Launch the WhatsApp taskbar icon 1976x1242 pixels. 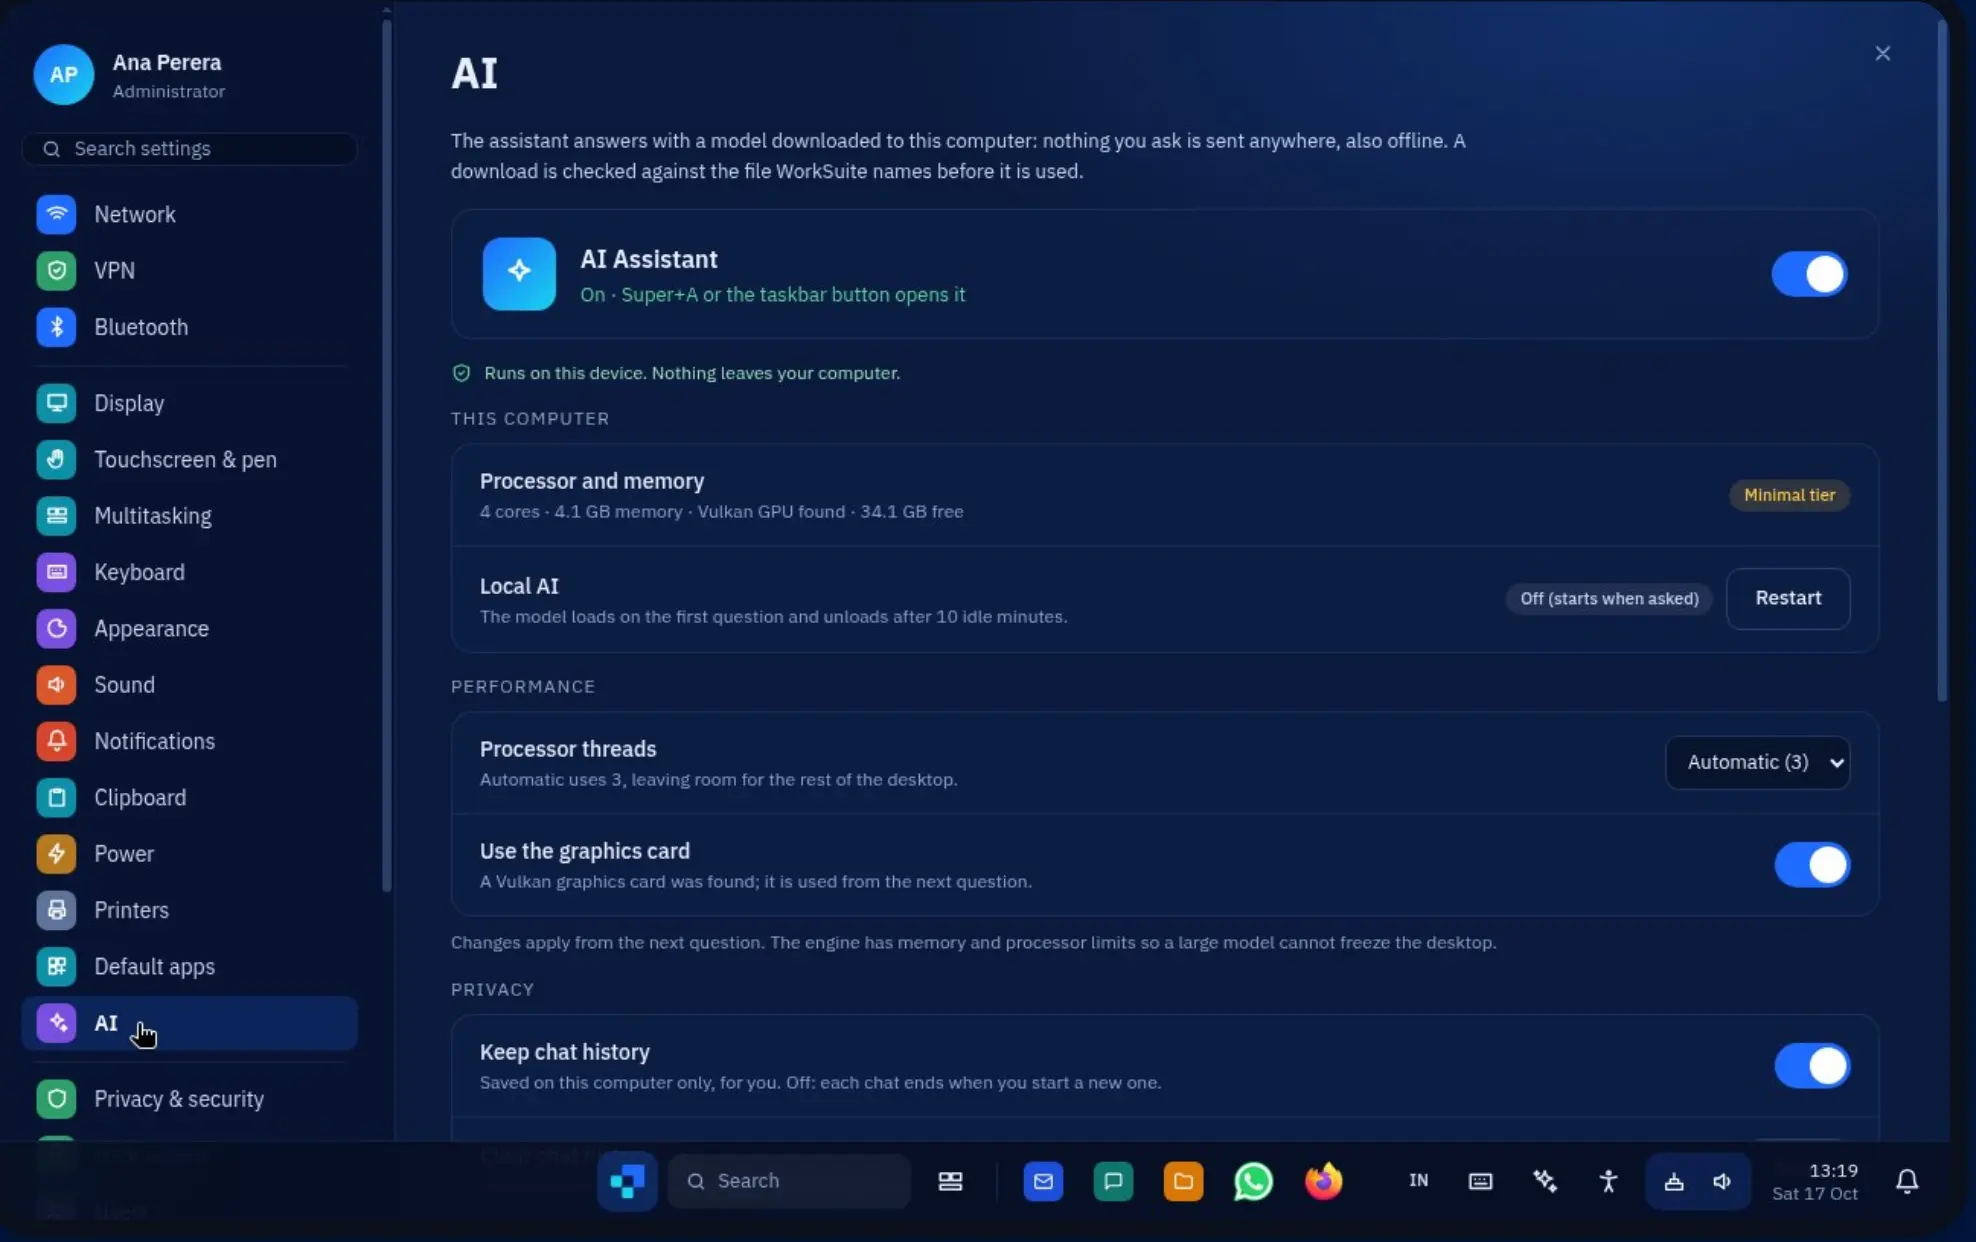1253,1181
